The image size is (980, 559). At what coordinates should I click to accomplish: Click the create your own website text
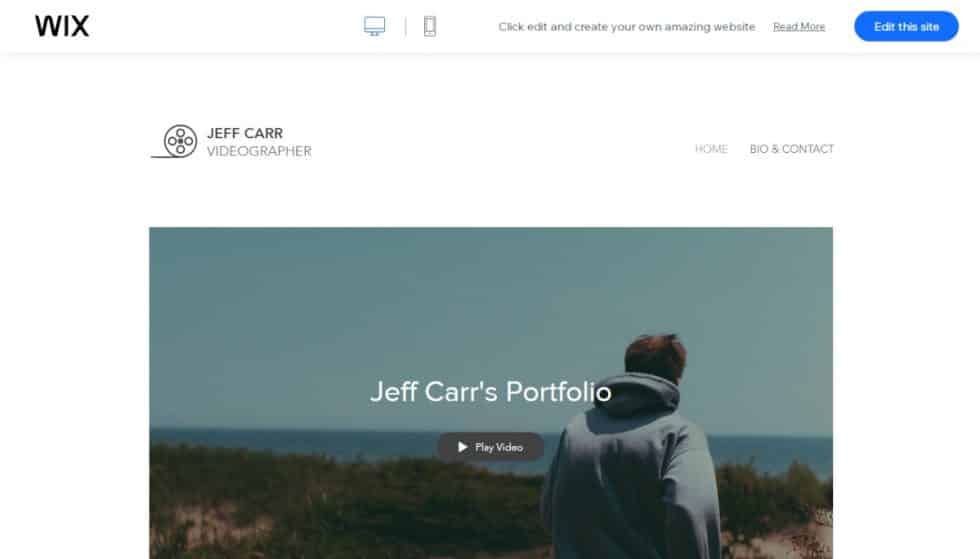(627, 27)
